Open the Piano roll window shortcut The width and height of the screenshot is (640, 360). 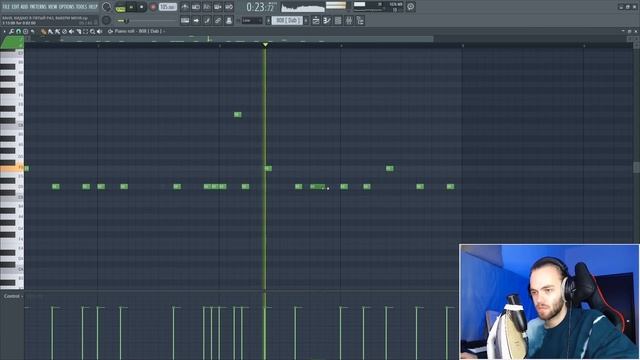pos(327,20)
